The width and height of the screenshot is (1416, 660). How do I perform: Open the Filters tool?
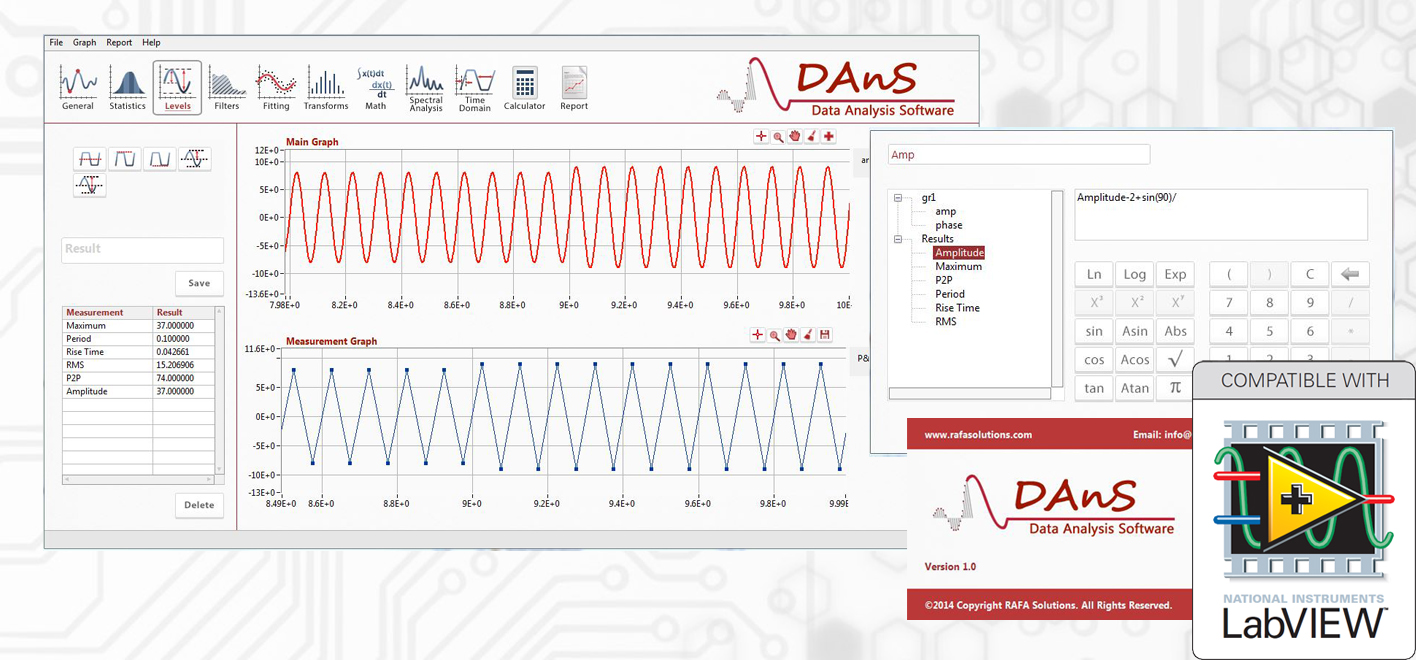[x=227, y=88]
